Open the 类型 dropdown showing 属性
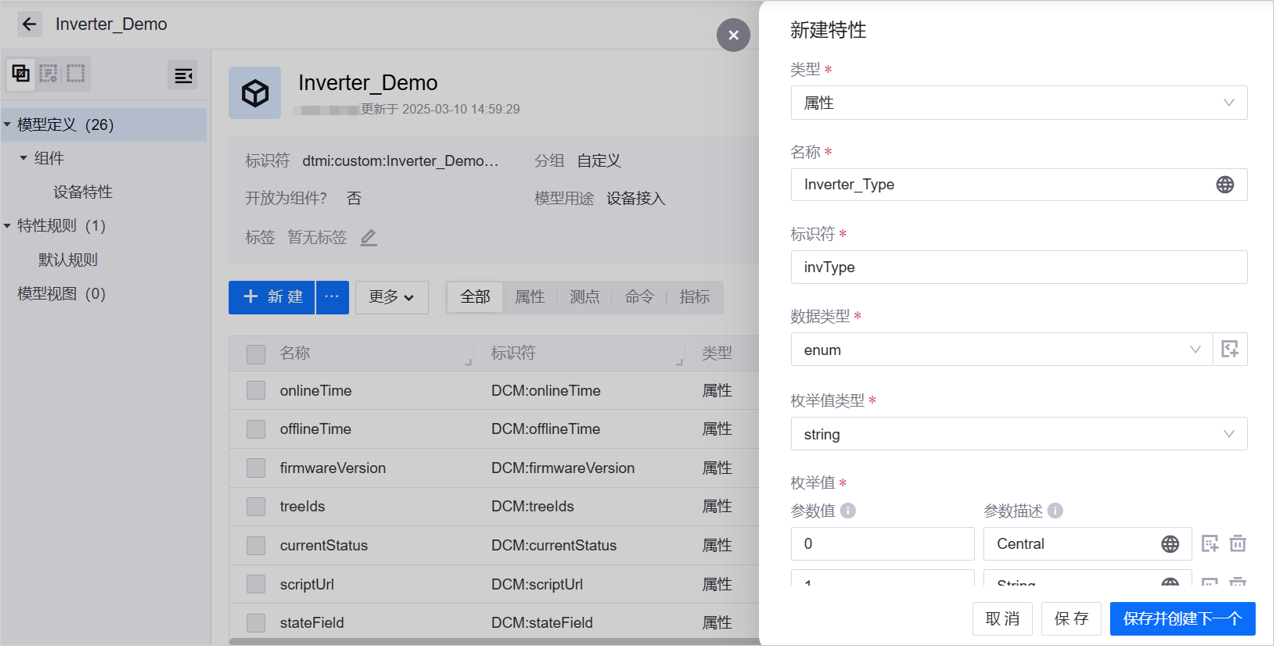The image size is (1274, 646). coord(1018,103)
